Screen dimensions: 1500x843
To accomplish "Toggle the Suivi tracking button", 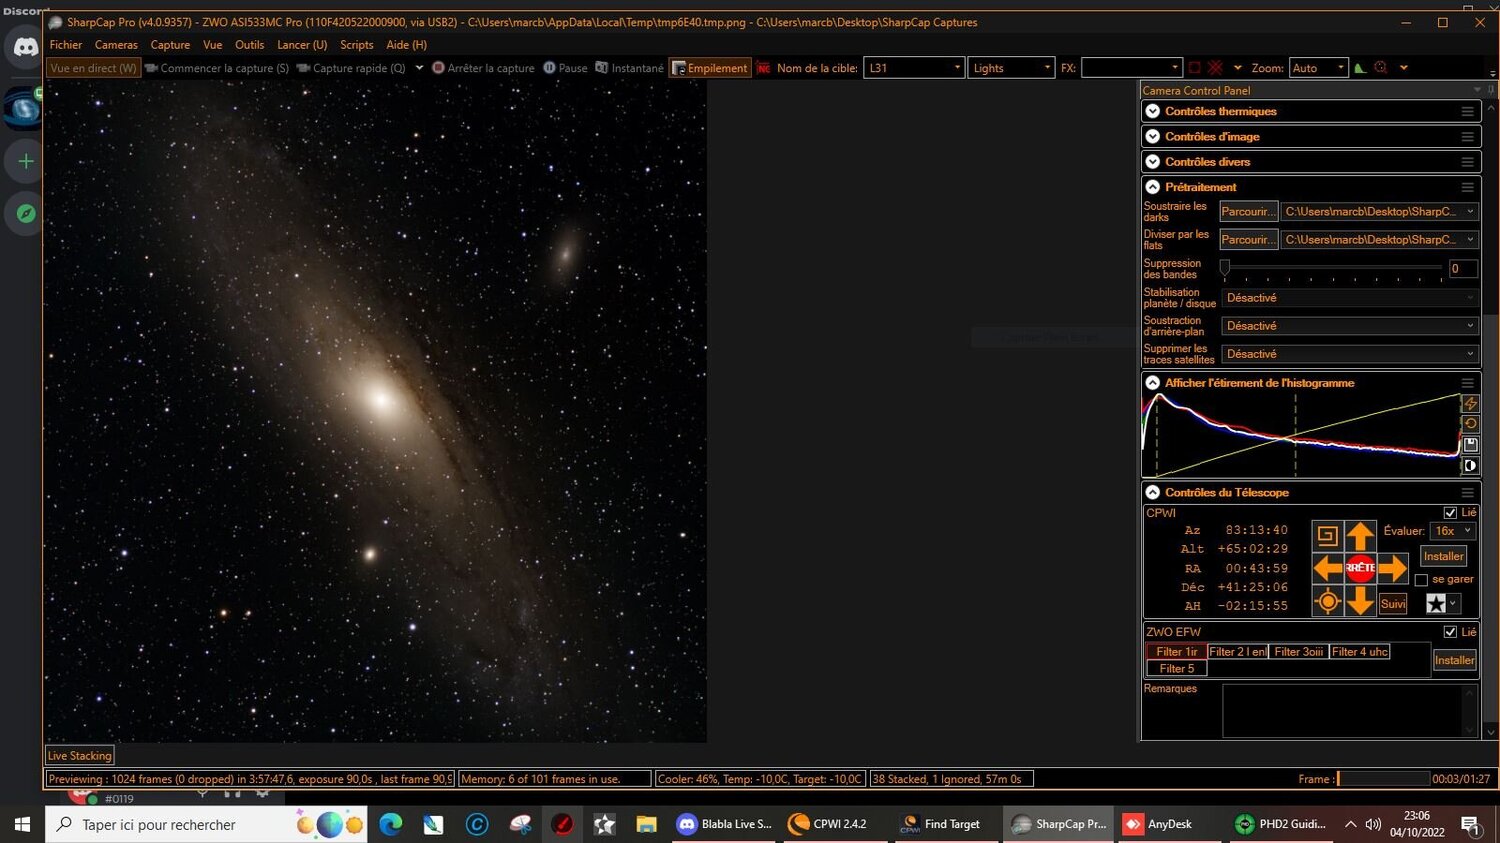I will pyautogui.click(x=1393, y=603).
